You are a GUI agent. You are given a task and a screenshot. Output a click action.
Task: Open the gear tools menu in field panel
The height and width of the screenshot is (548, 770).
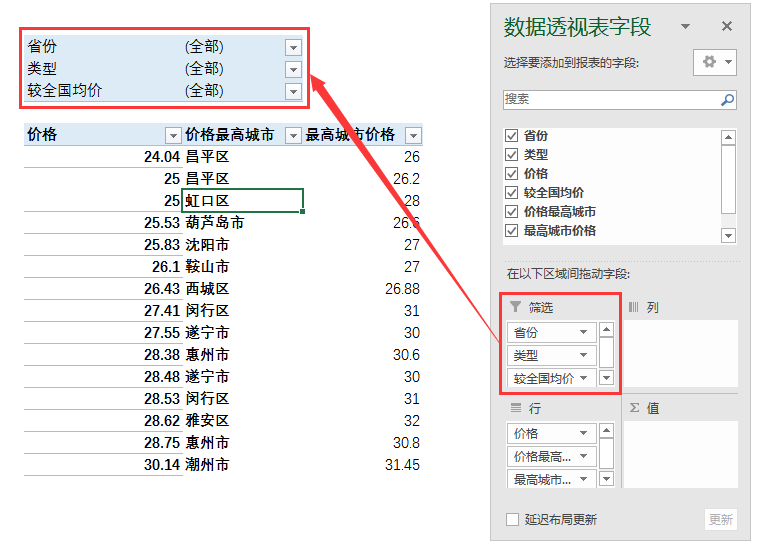point(715,62)
